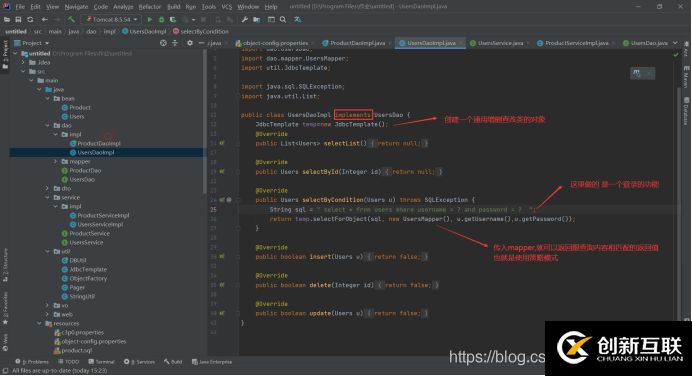The width and height of the screenshot is (692, 376).
Task: Open the VCS menu
Action: pyautogui.click(x=226, y=7)
